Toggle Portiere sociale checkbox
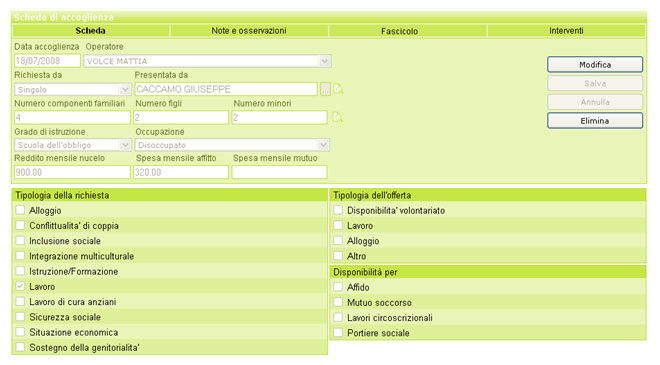The width and height of the screenshot is (660, 365). [x=338, y=333]
